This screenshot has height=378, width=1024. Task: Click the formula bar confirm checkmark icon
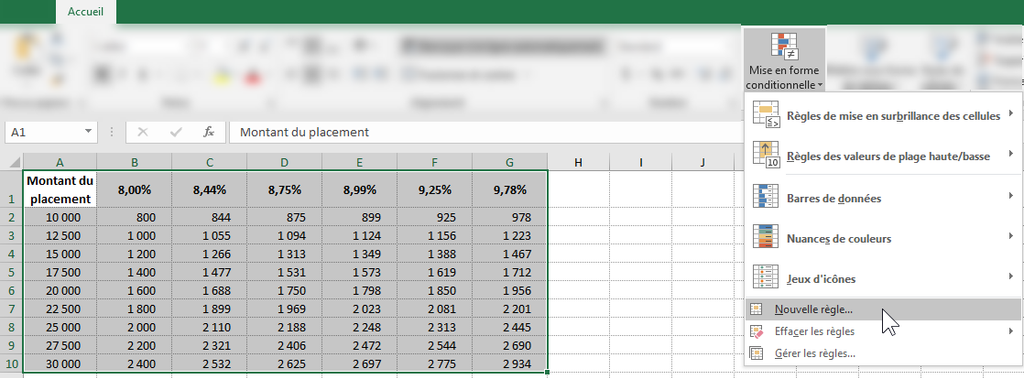(x=175, y=132)
